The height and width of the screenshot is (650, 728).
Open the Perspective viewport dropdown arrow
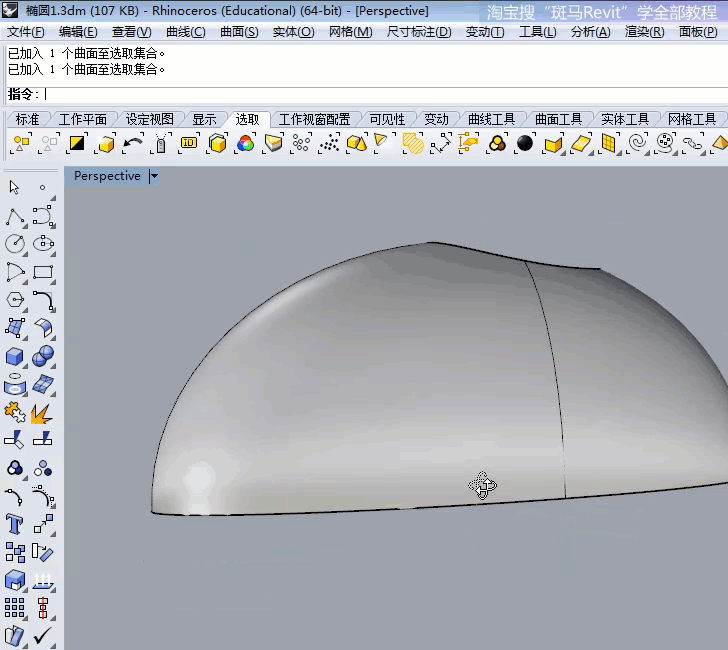coord(155,176)
